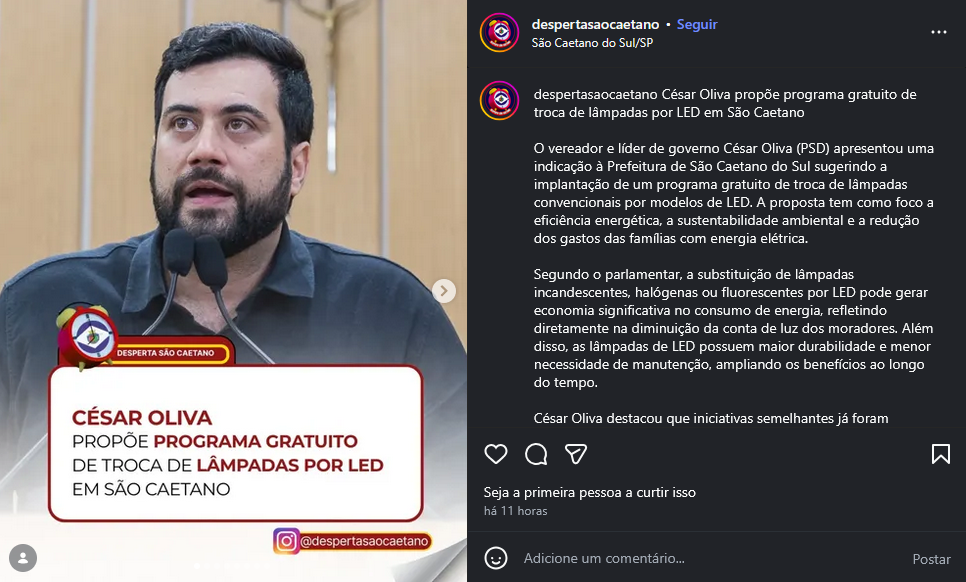
Task: Click the main post photo of César Oliva
Action: (x=233, y=185)
